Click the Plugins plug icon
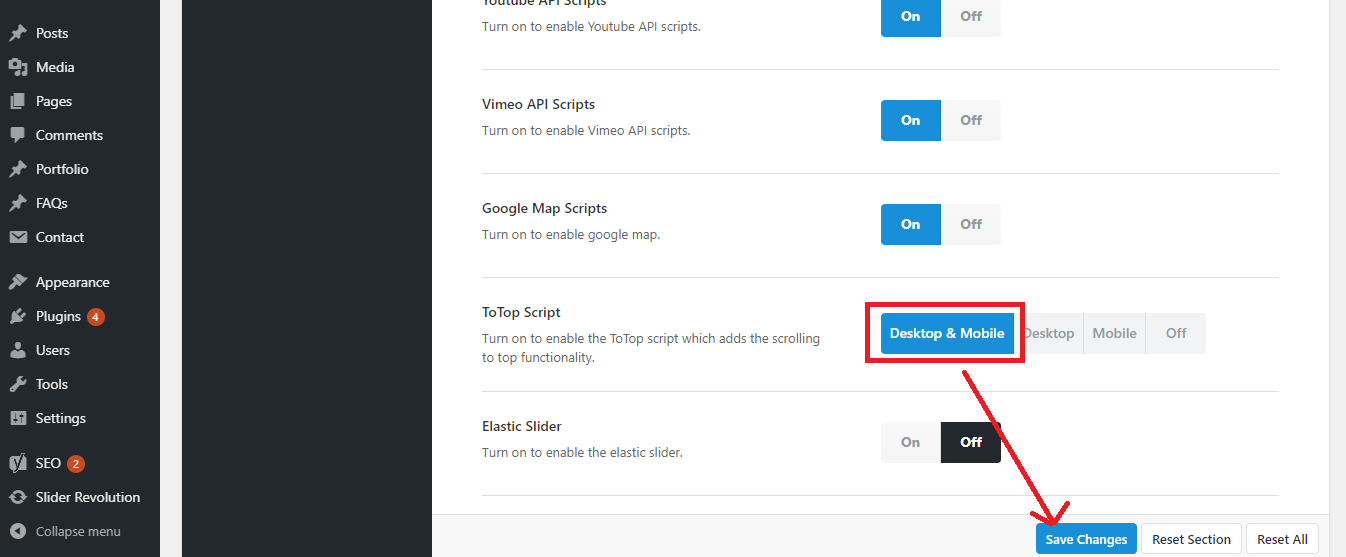 tap(18, 316)
